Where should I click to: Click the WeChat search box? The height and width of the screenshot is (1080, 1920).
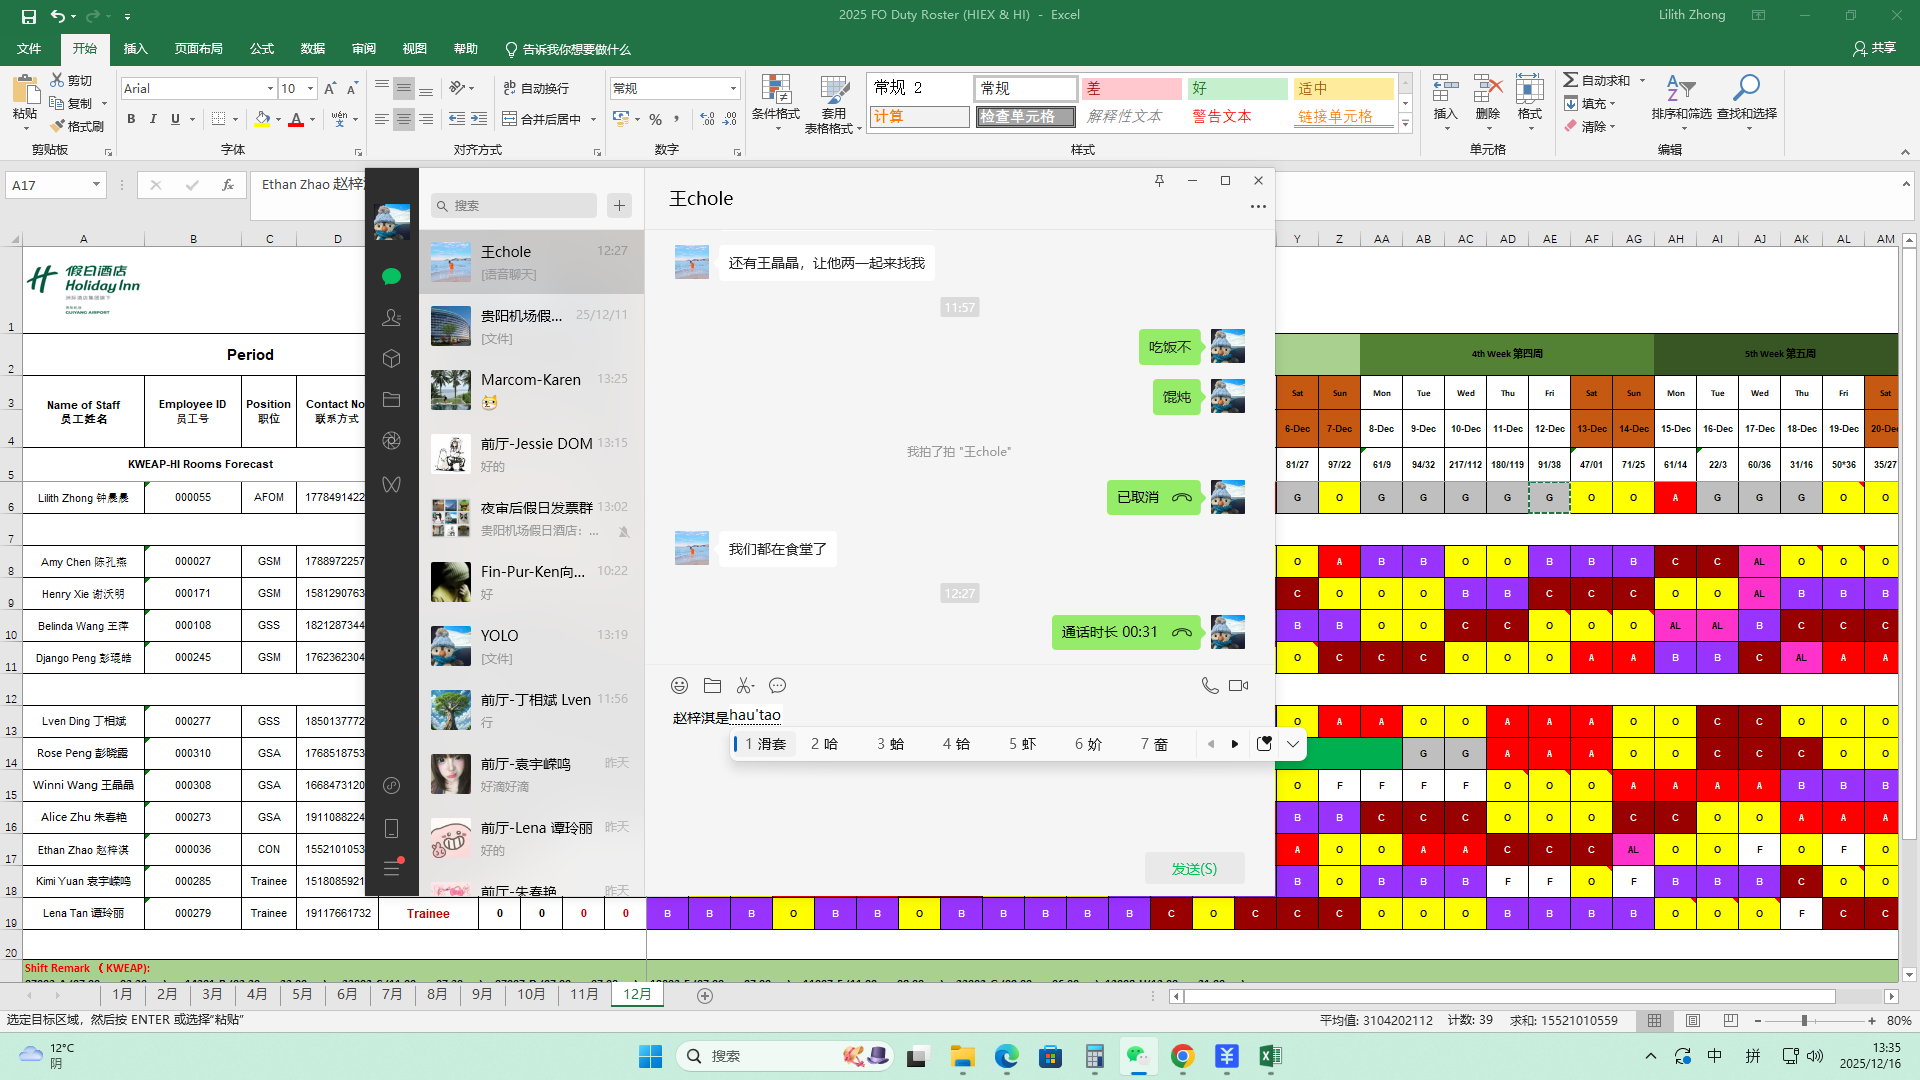(515, 206)
